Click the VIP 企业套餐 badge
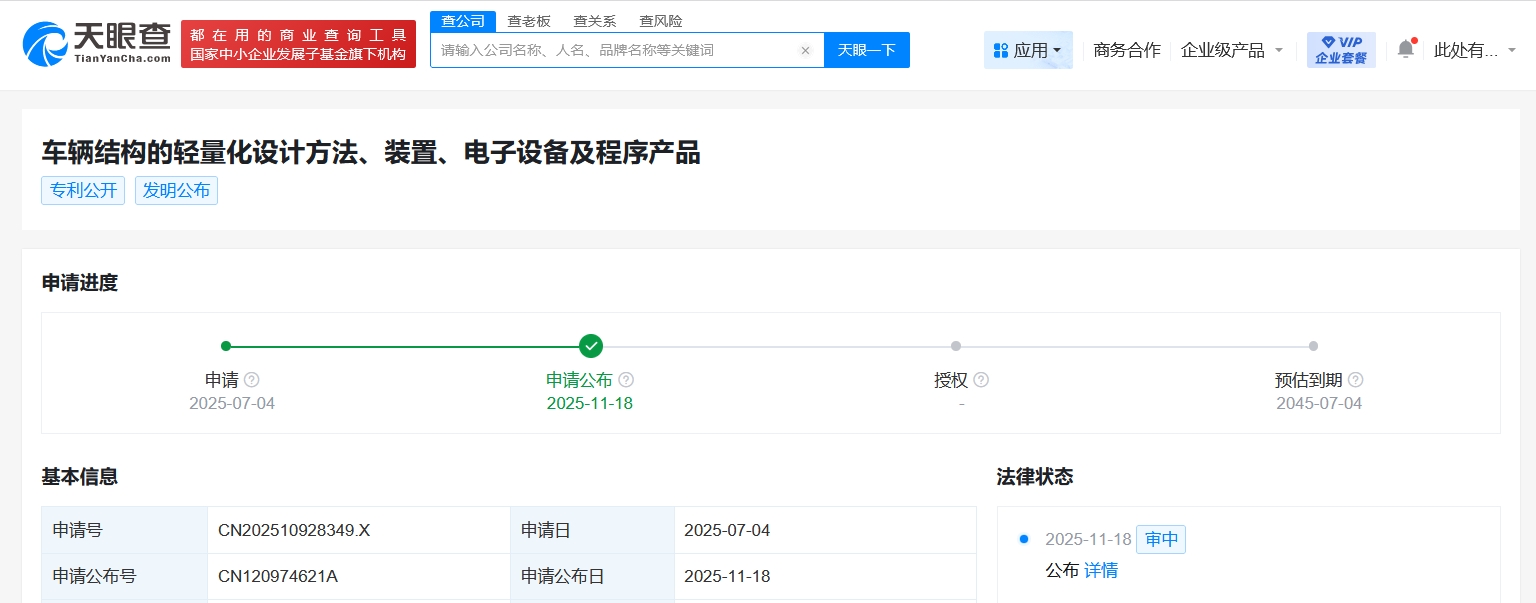 1341,50
